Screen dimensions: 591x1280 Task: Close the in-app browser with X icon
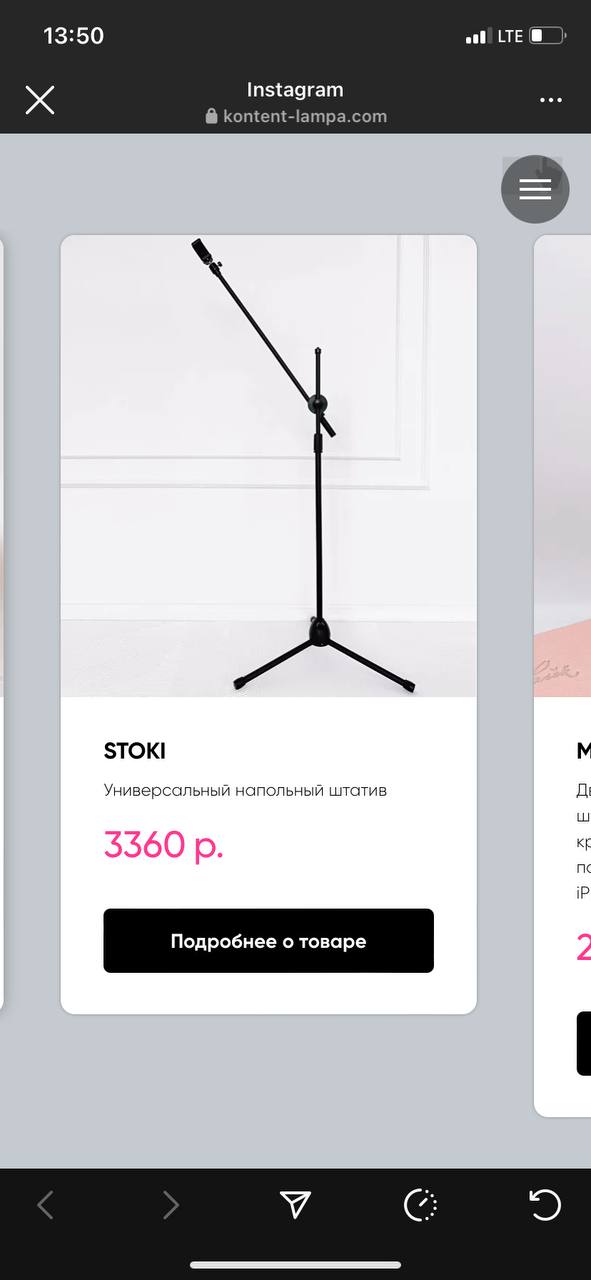(x=40, y=100)
